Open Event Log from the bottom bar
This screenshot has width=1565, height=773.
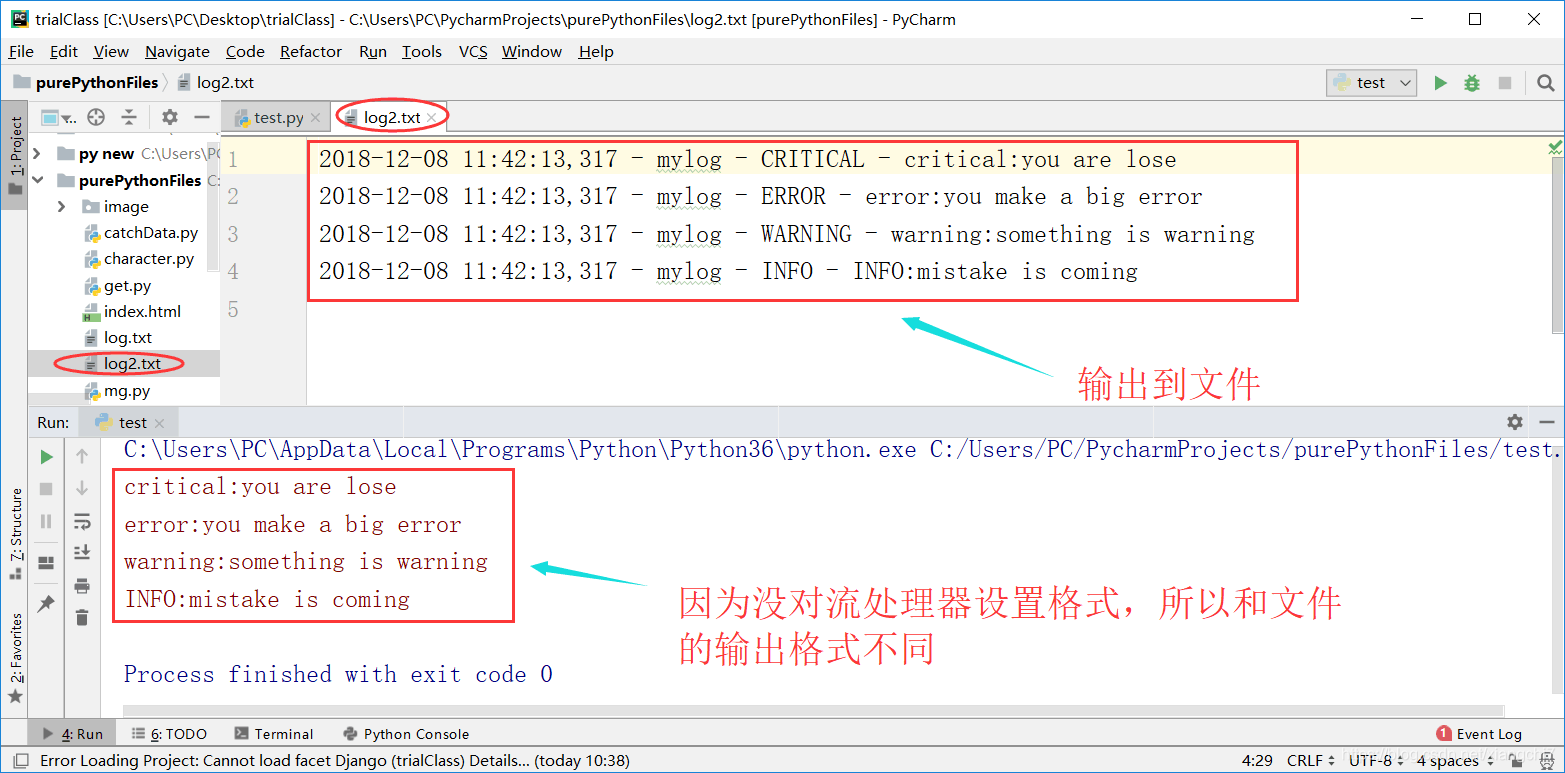1479,734
